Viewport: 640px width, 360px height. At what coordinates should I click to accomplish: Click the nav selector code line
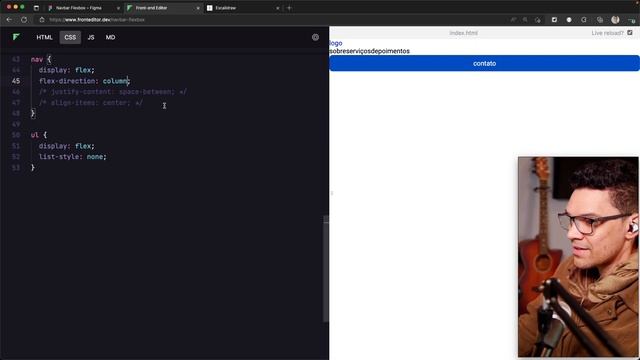click(41, 59)
